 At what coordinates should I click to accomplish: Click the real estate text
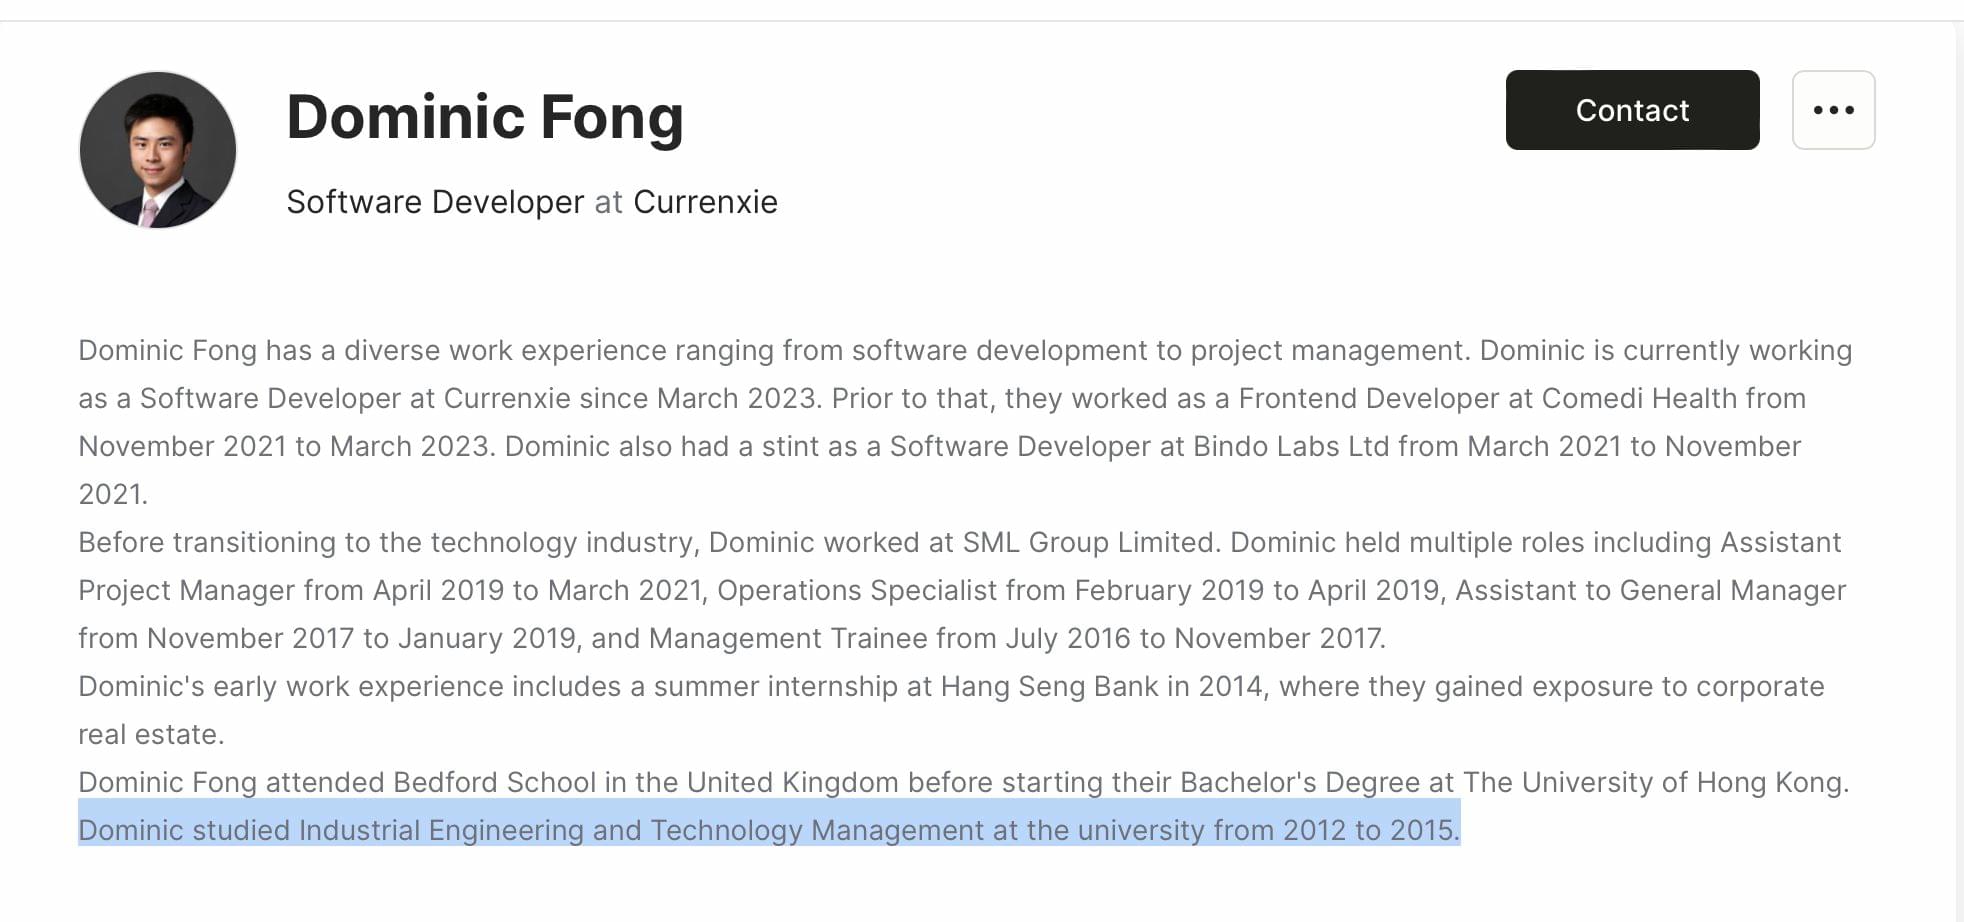151,734
